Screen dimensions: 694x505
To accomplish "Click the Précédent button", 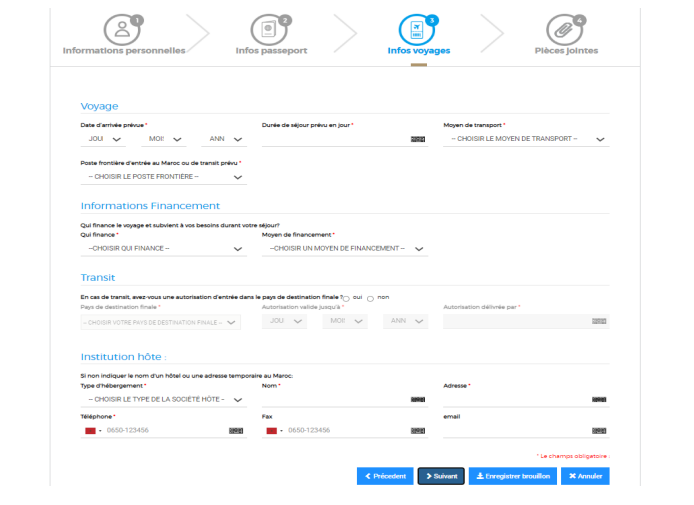I will point(385,476).
